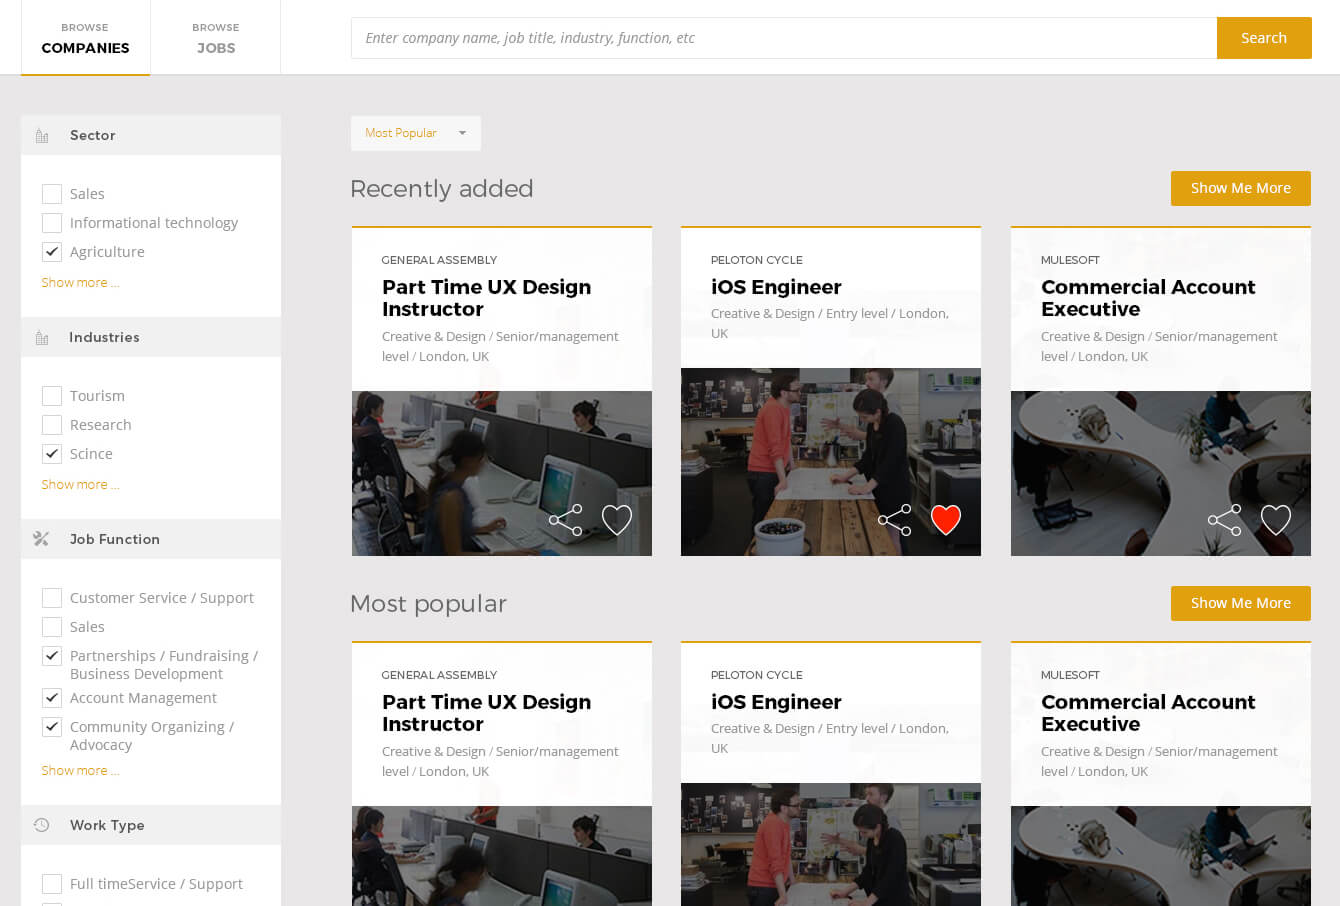Open iOS Engineer title in Recently added
The width and height of the screenshot is (1340, 906).
[x=776, y=287]
